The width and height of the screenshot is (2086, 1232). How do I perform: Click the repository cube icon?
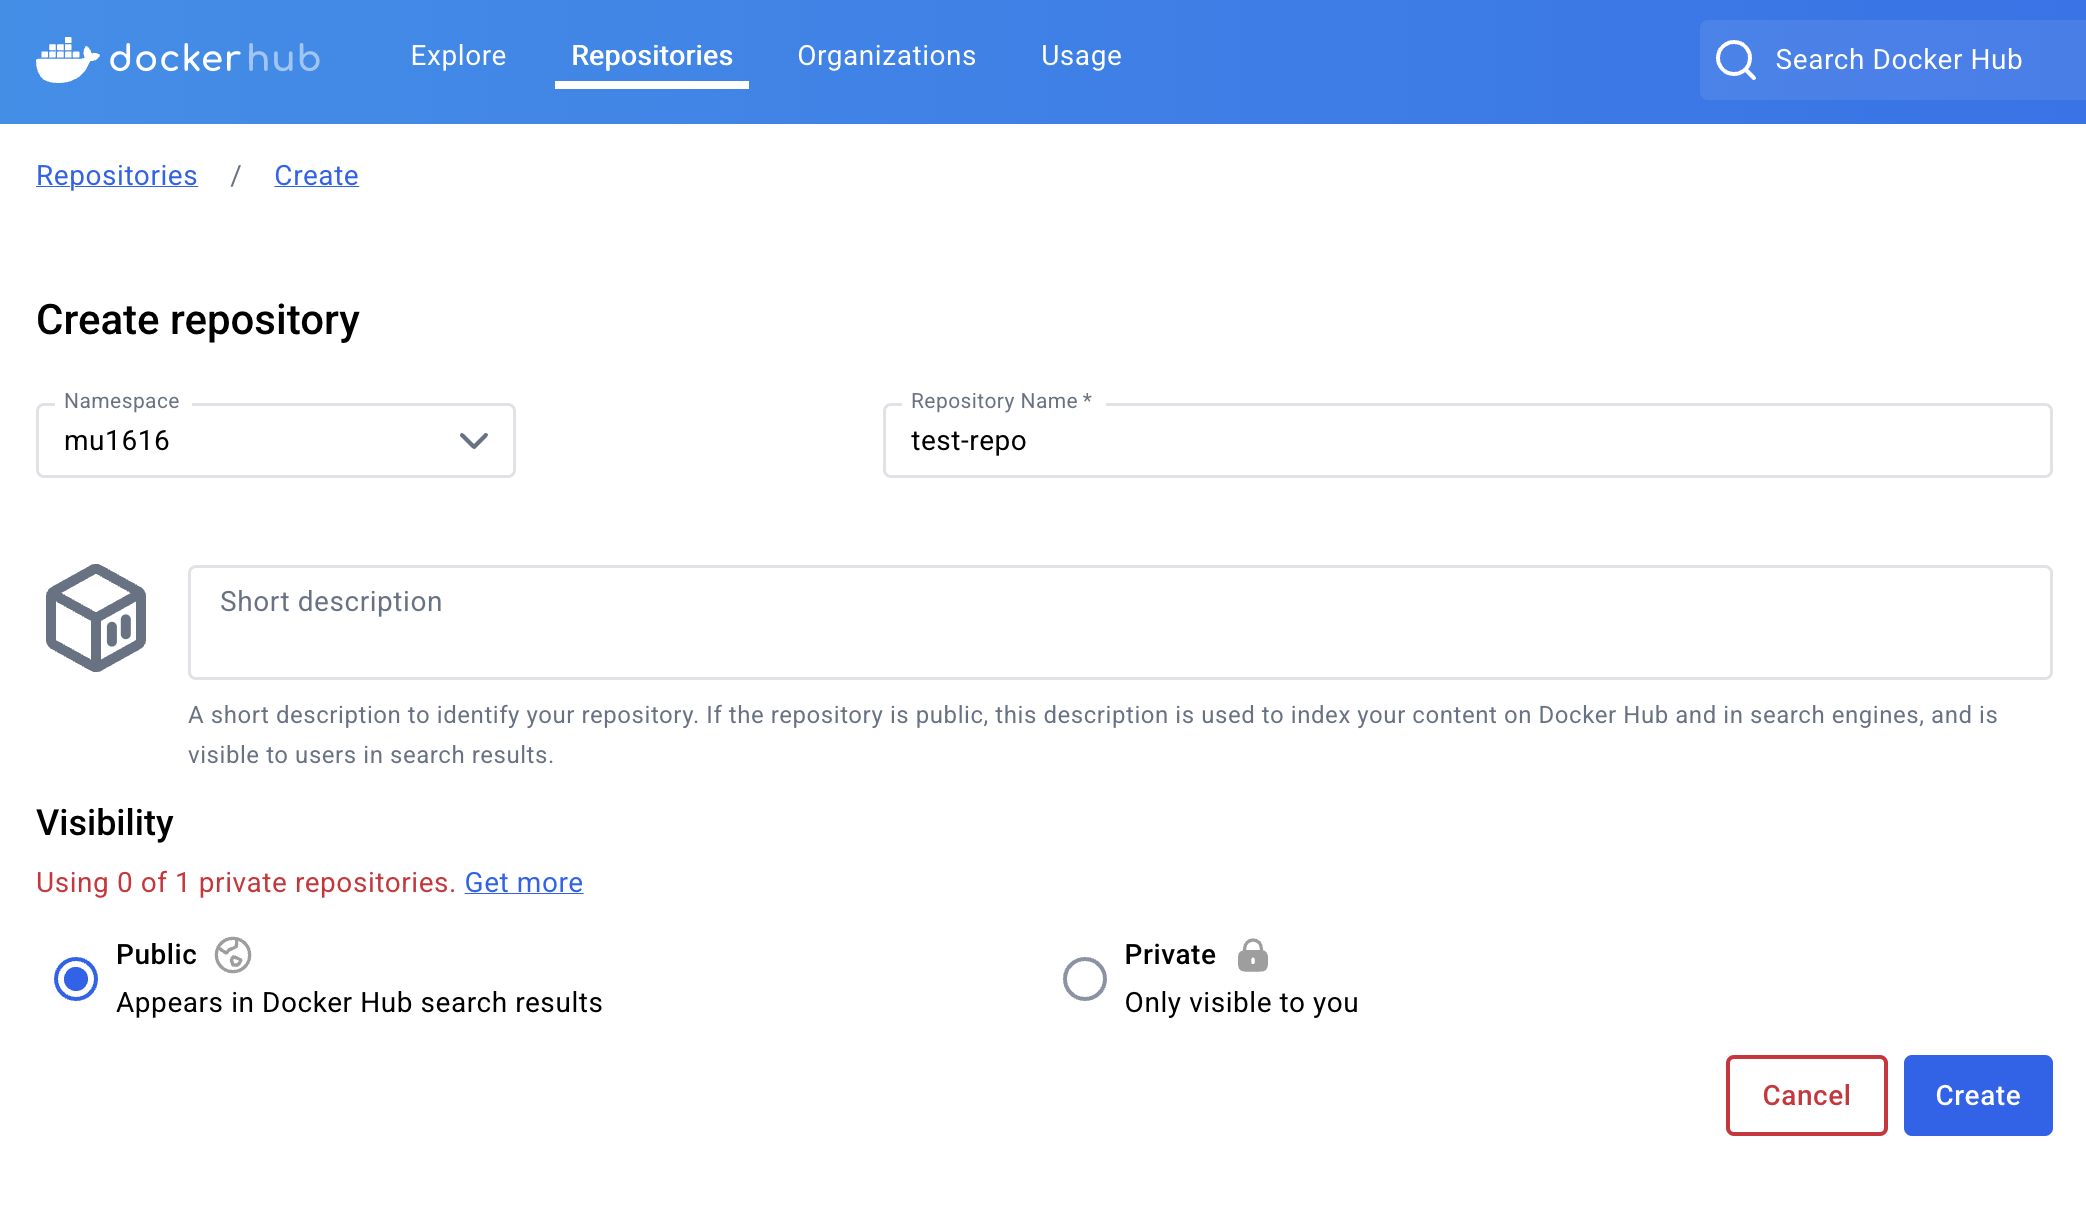click(96, 618)
